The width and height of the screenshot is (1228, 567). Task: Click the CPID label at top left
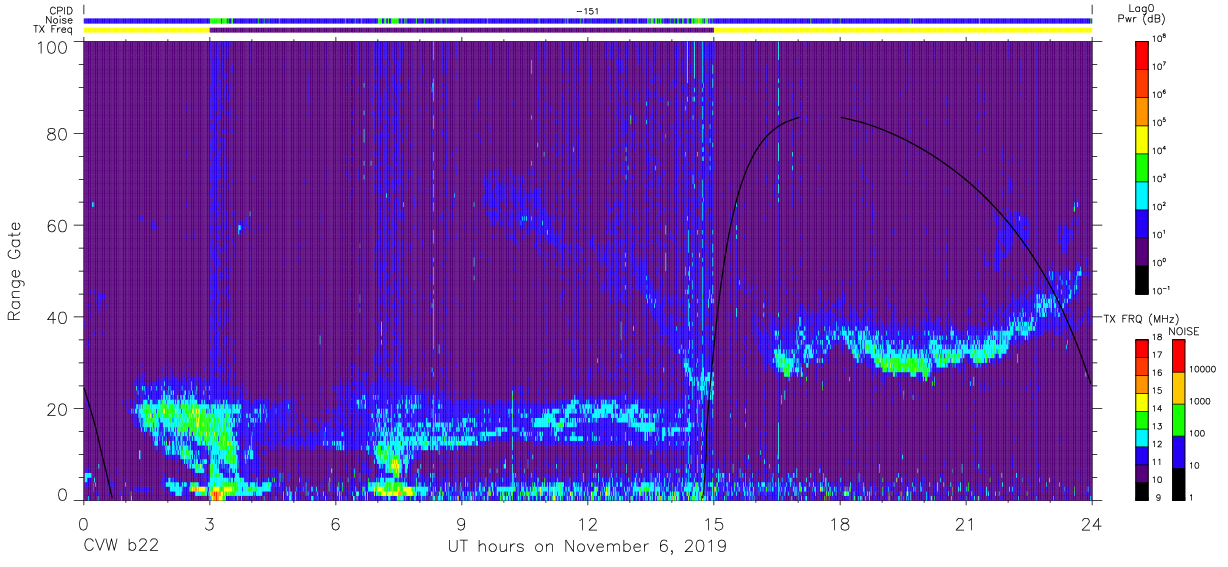click(x=60, y=11)
